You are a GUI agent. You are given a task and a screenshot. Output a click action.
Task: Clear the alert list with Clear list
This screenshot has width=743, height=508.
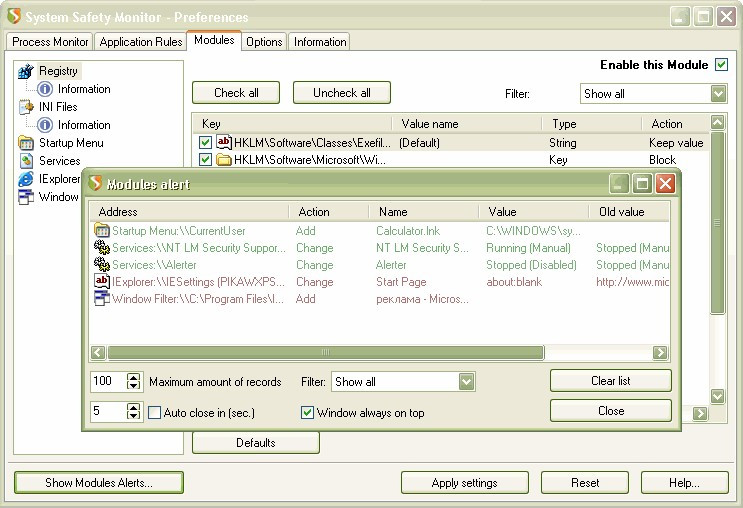[x=610, y=381]
